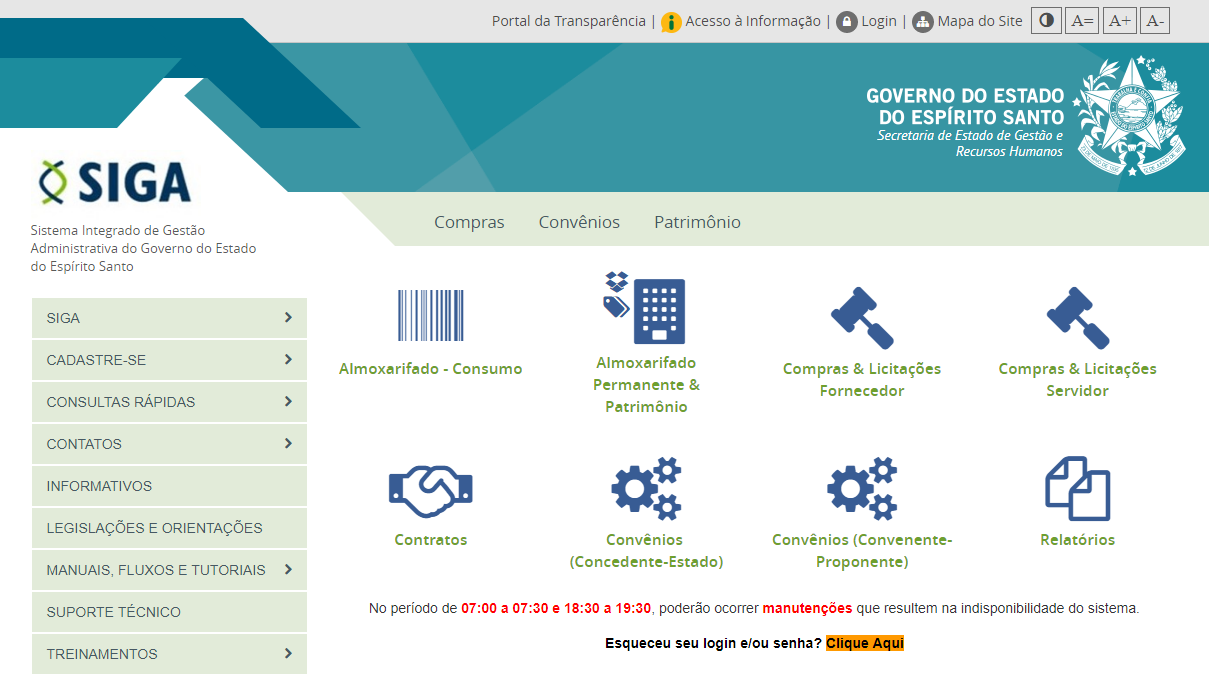The width and height of the screenshot is (1209, 683).
Task: Reset font size with the A= button
Action: [1081, 21]
